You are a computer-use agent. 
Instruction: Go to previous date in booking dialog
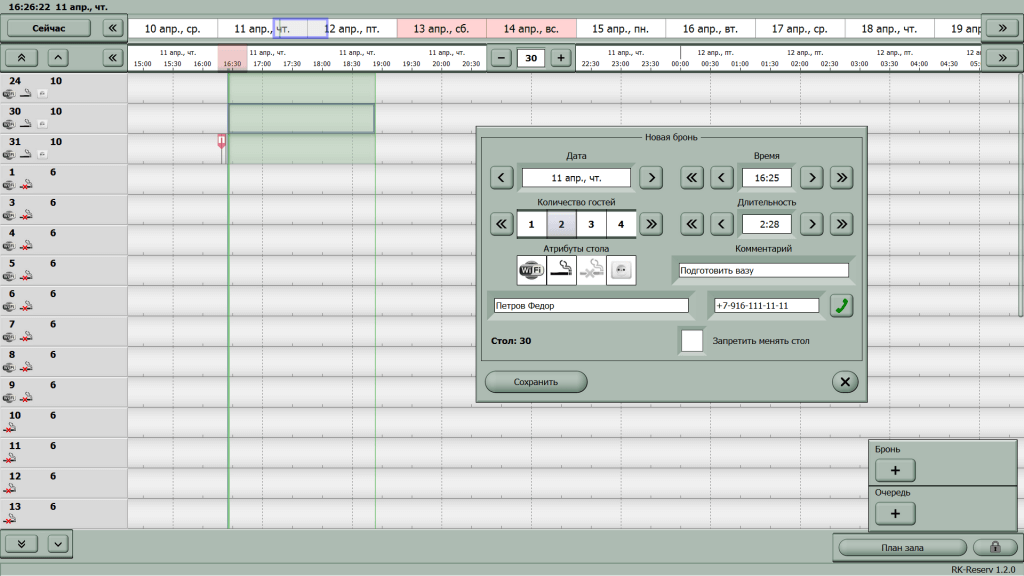click(x=502, y=178)
